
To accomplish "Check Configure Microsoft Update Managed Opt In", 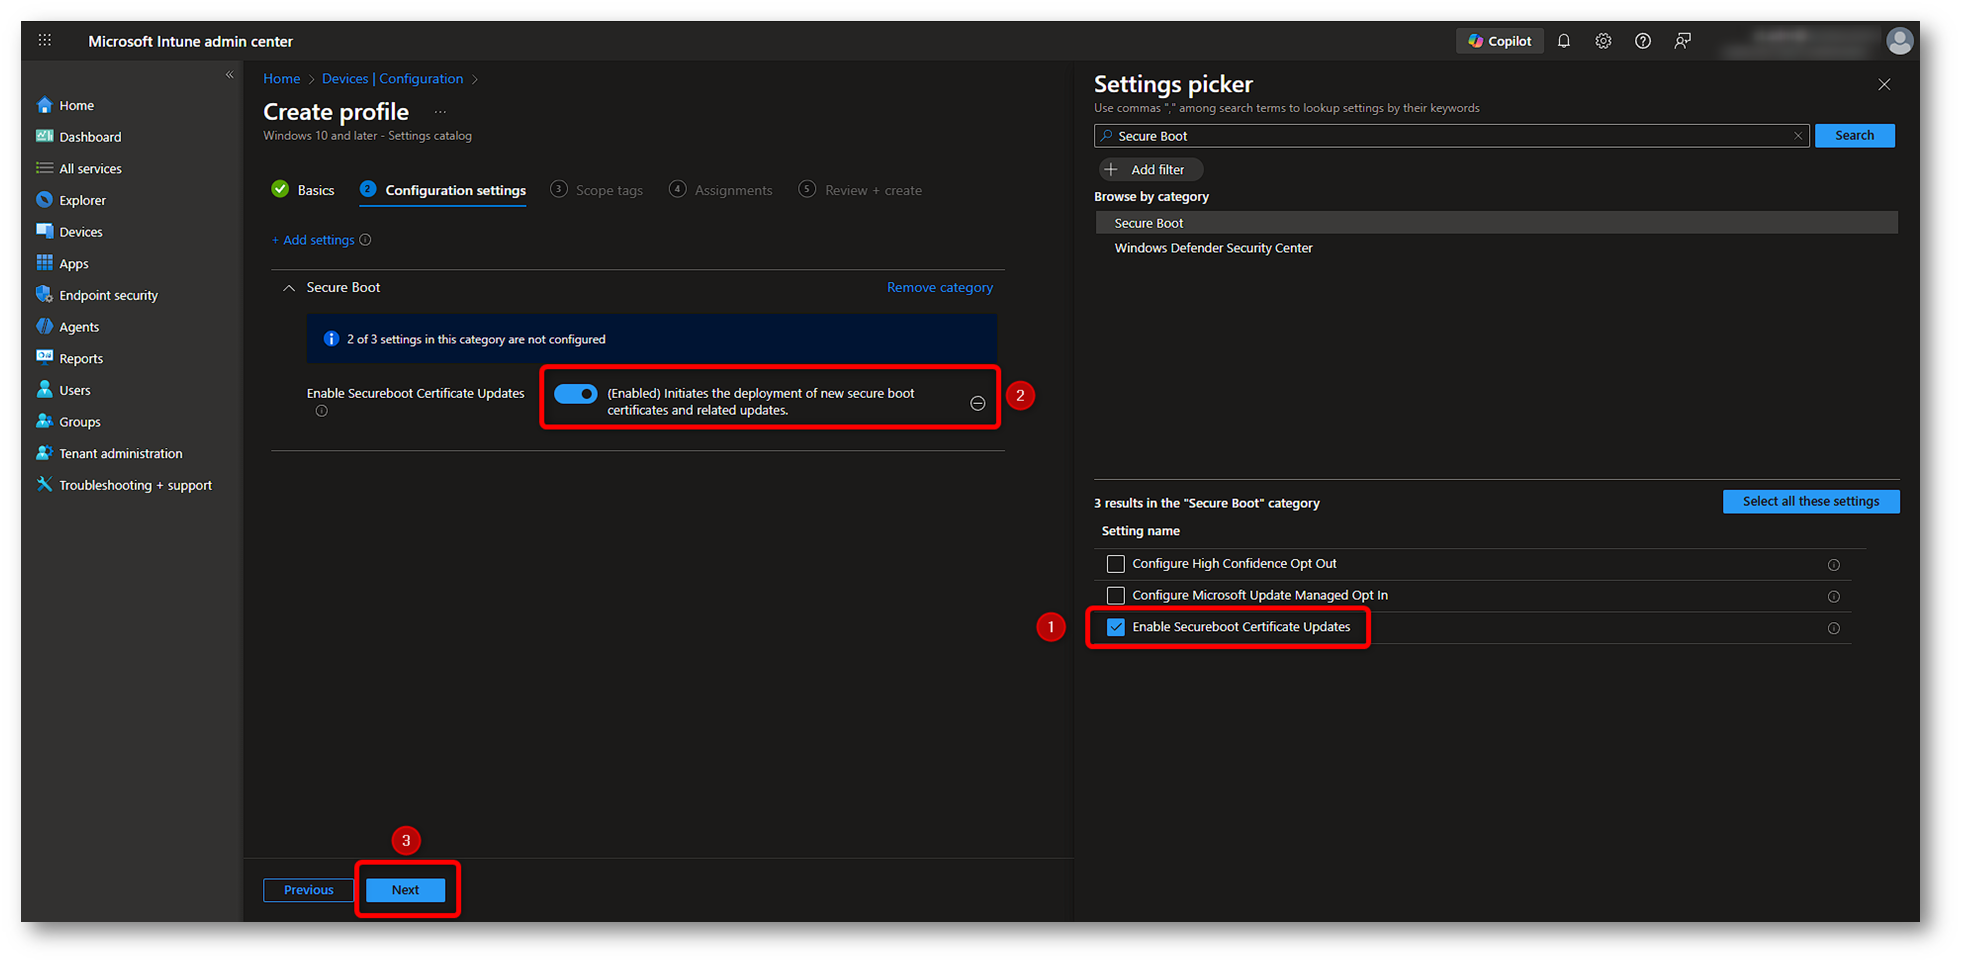I will [x=1116, y=596].
